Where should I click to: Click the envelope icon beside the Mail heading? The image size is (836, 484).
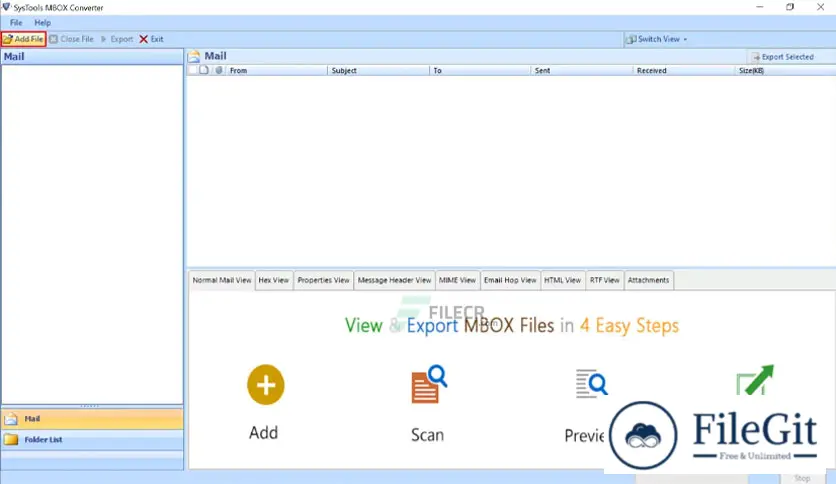pos(194,56)
